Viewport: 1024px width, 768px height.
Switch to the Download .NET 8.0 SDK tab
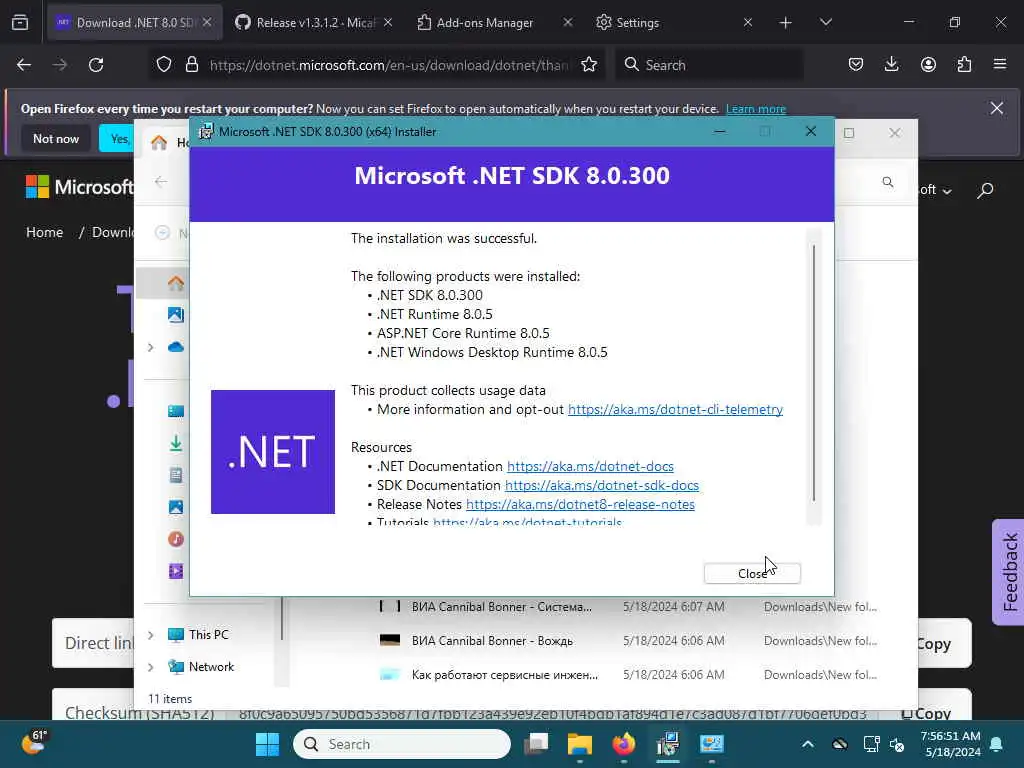(135, 22)
